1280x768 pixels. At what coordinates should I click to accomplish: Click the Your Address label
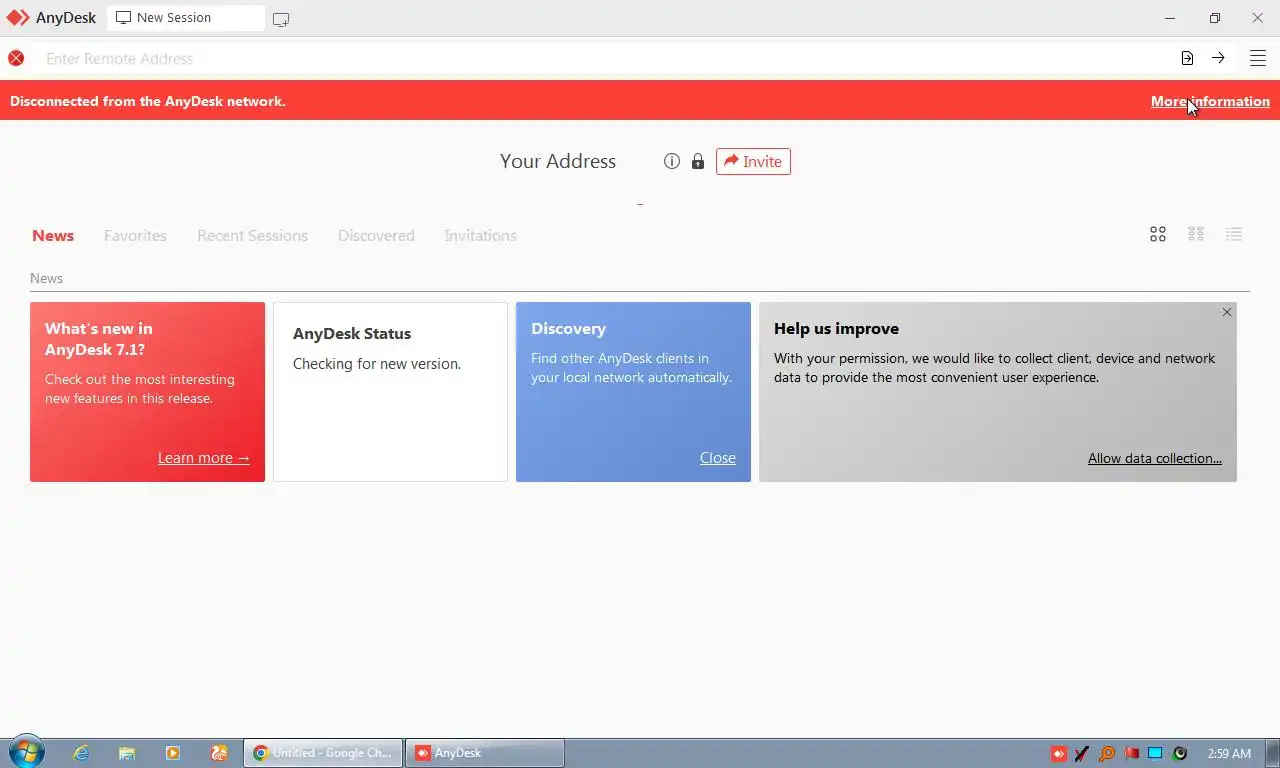[x=558, y=161]
